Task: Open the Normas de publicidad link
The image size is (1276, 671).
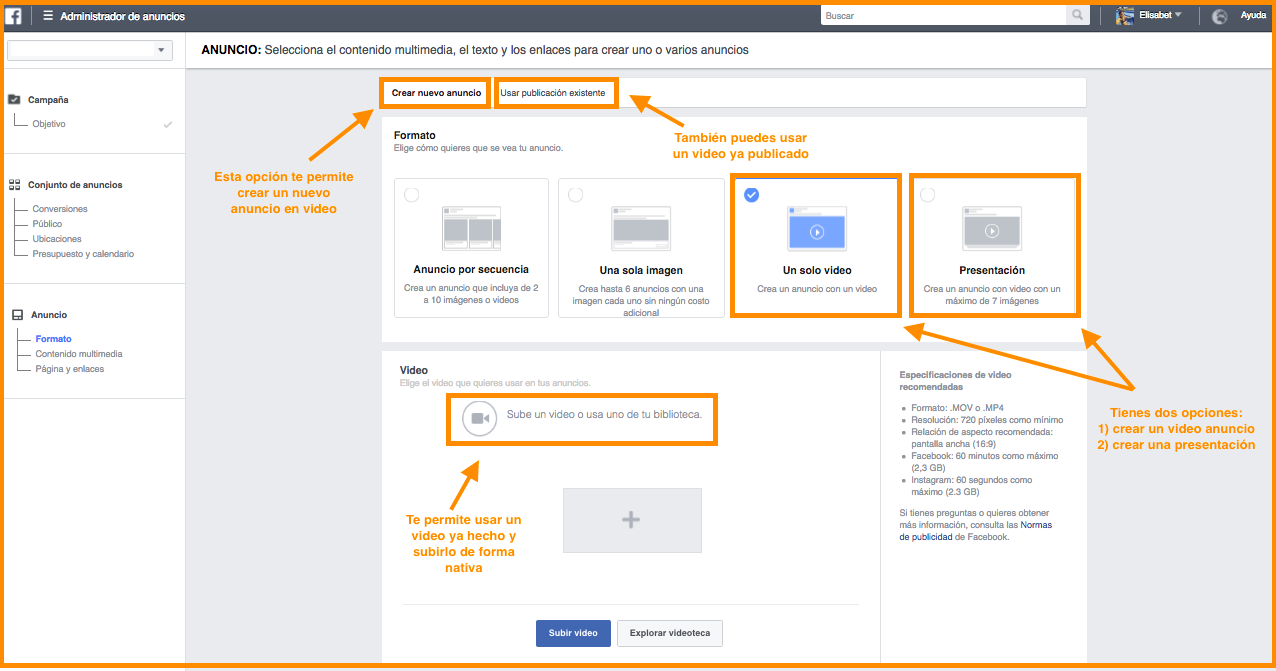Action: tap(1036, 525)
